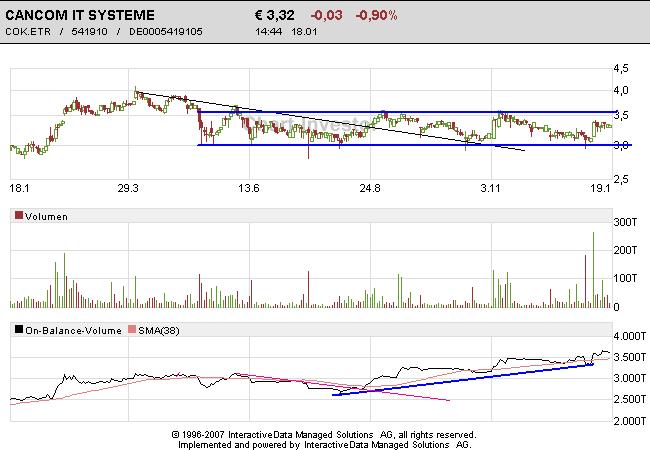Click the tallest volume bar near 19.1

tap(593, 270)
